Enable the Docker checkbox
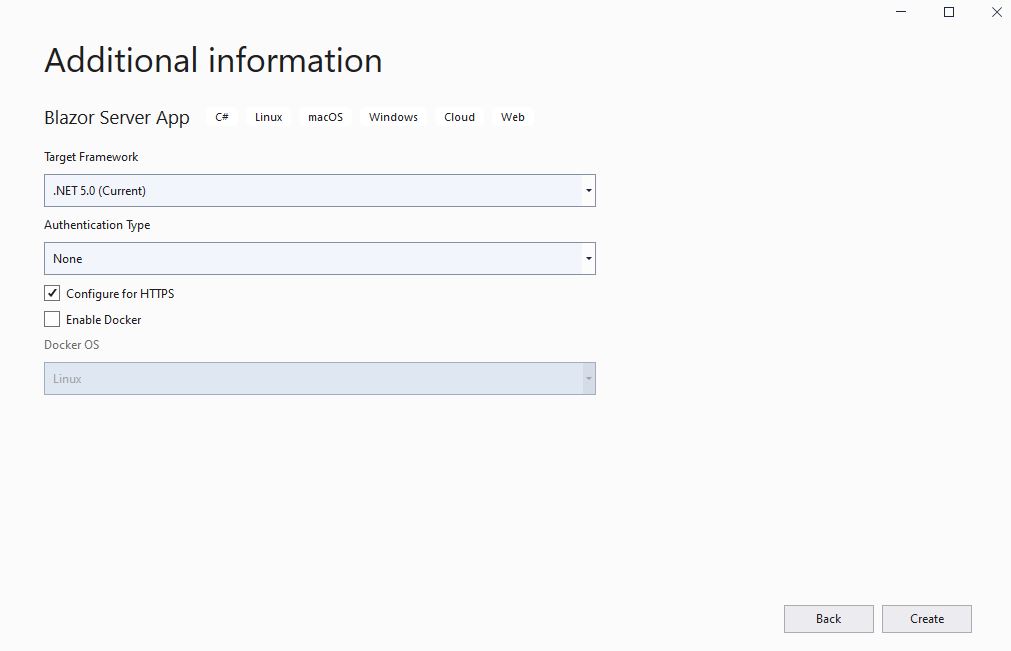The width and height of the screenshot is (1011, 651). (52, 319)
